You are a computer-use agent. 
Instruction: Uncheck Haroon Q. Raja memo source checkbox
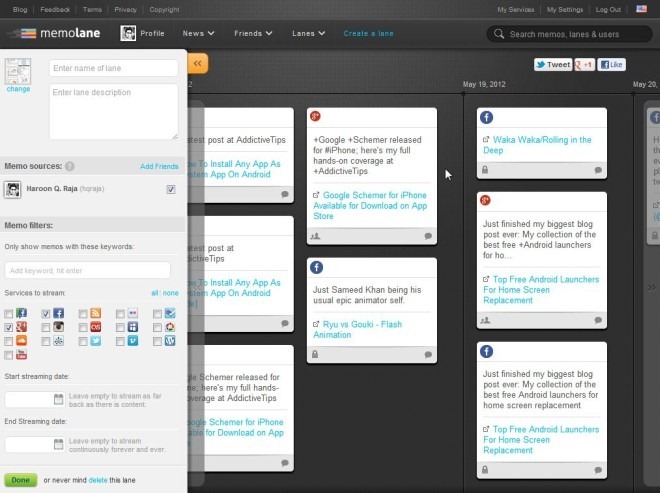click(171, 189)
